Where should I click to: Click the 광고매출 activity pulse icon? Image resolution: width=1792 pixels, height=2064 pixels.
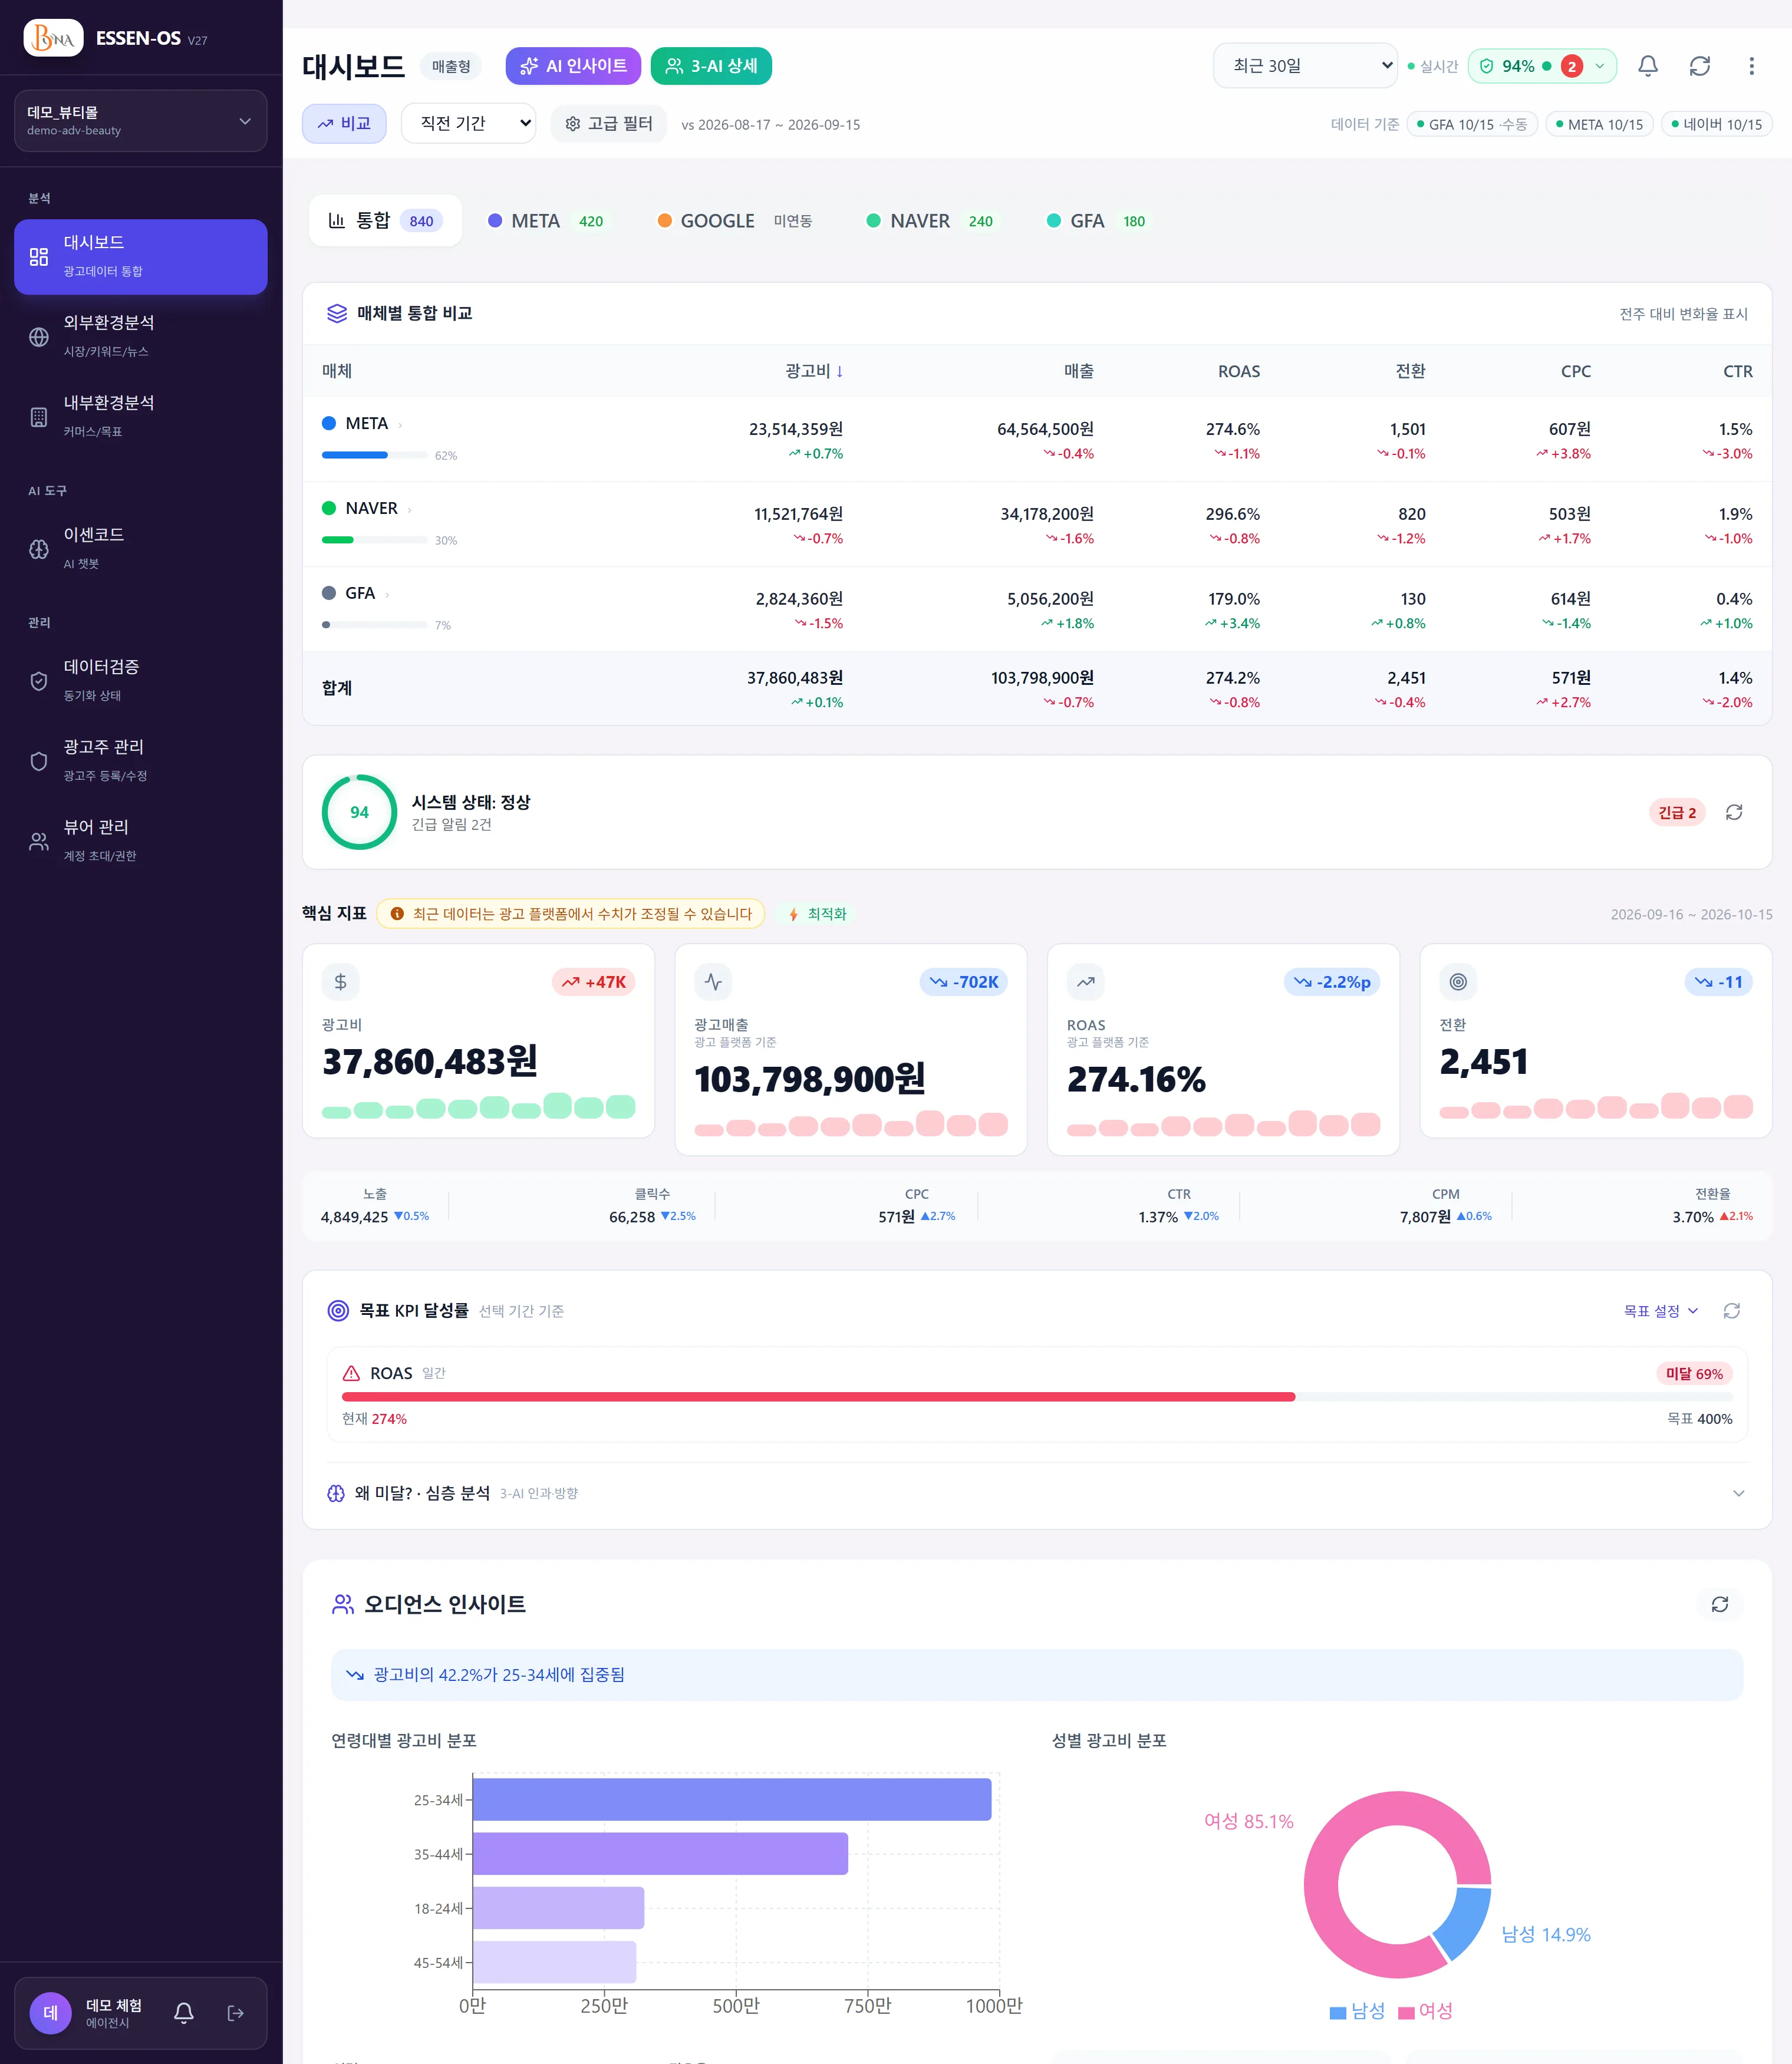click(713, 982)
